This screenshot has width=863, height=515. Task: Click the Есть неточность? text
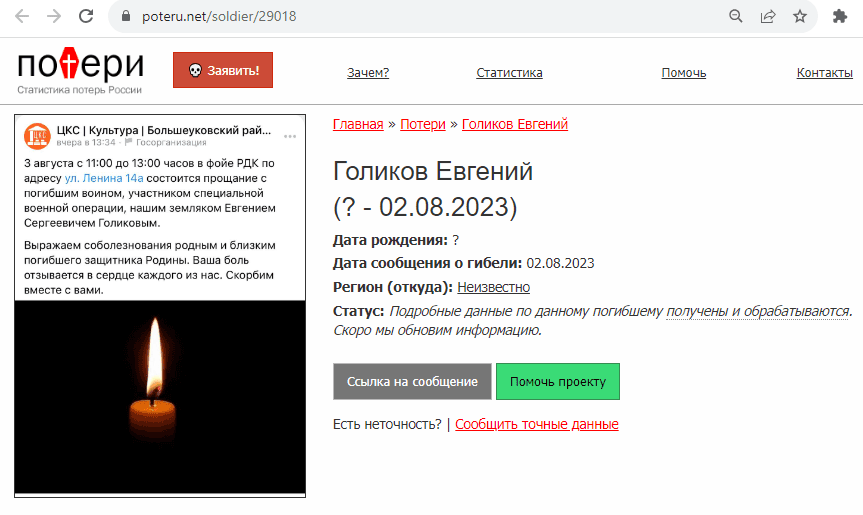(x=387, y=424)
